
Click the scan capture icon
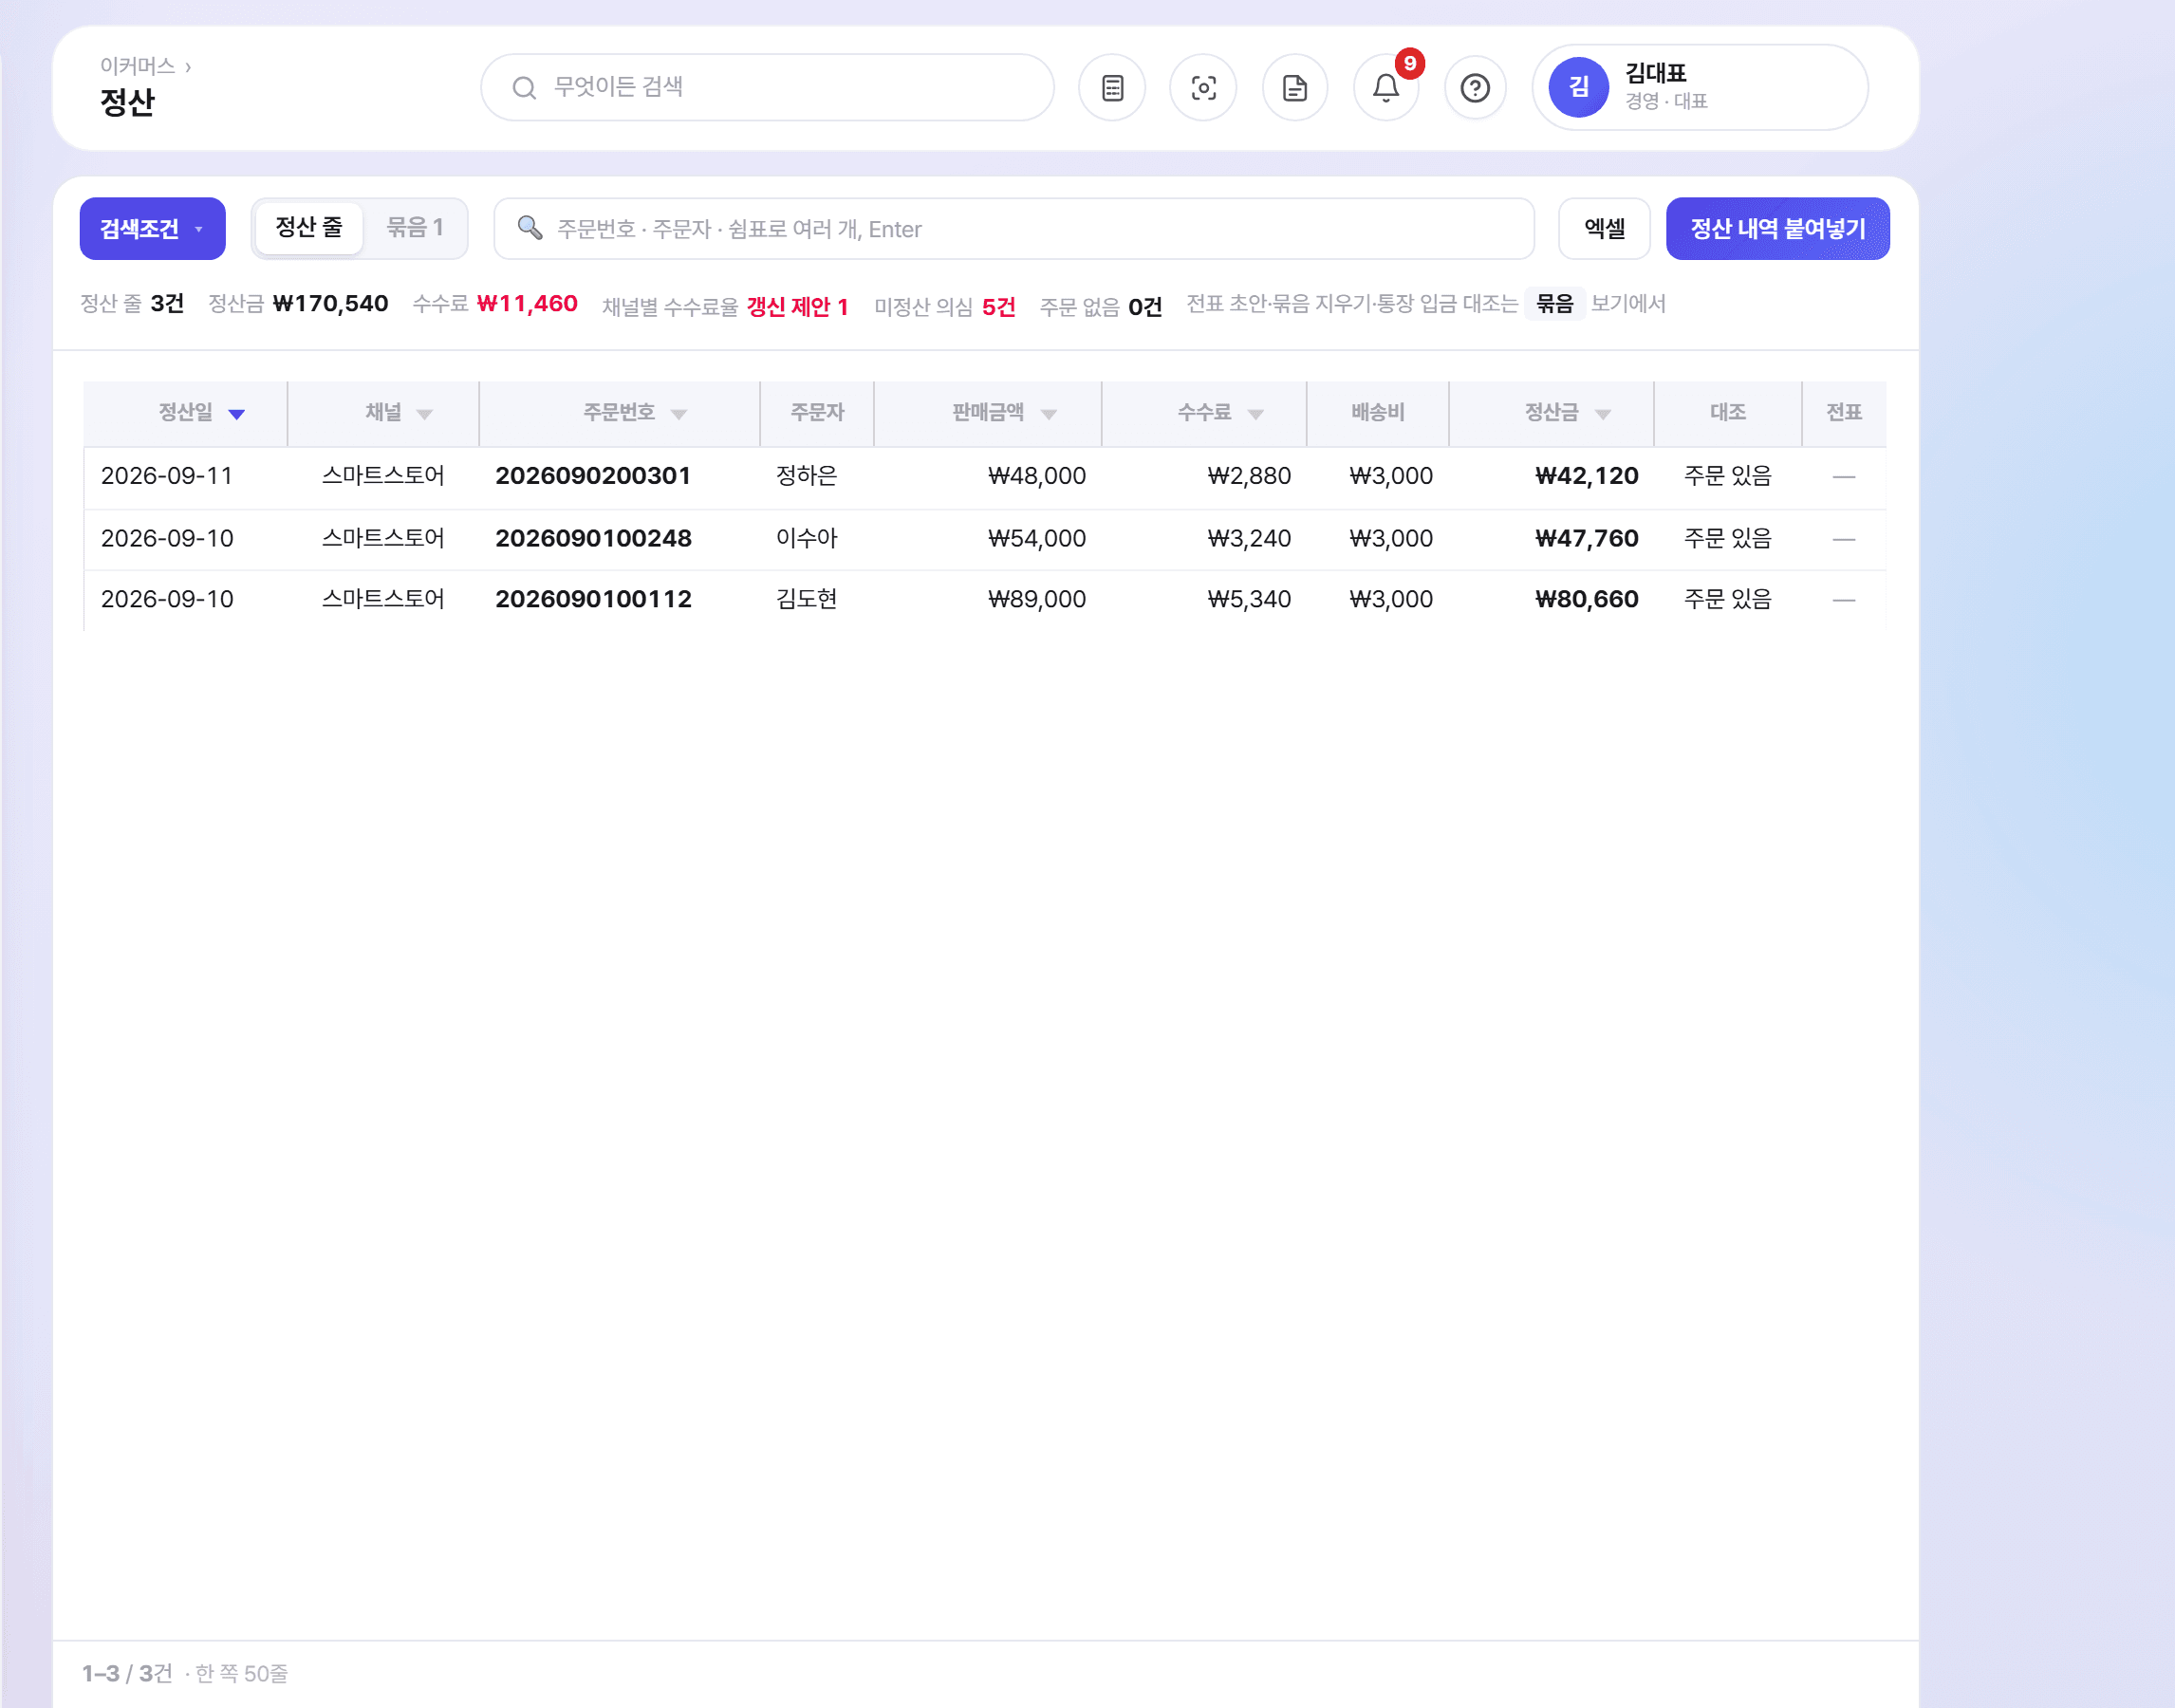1203,88
